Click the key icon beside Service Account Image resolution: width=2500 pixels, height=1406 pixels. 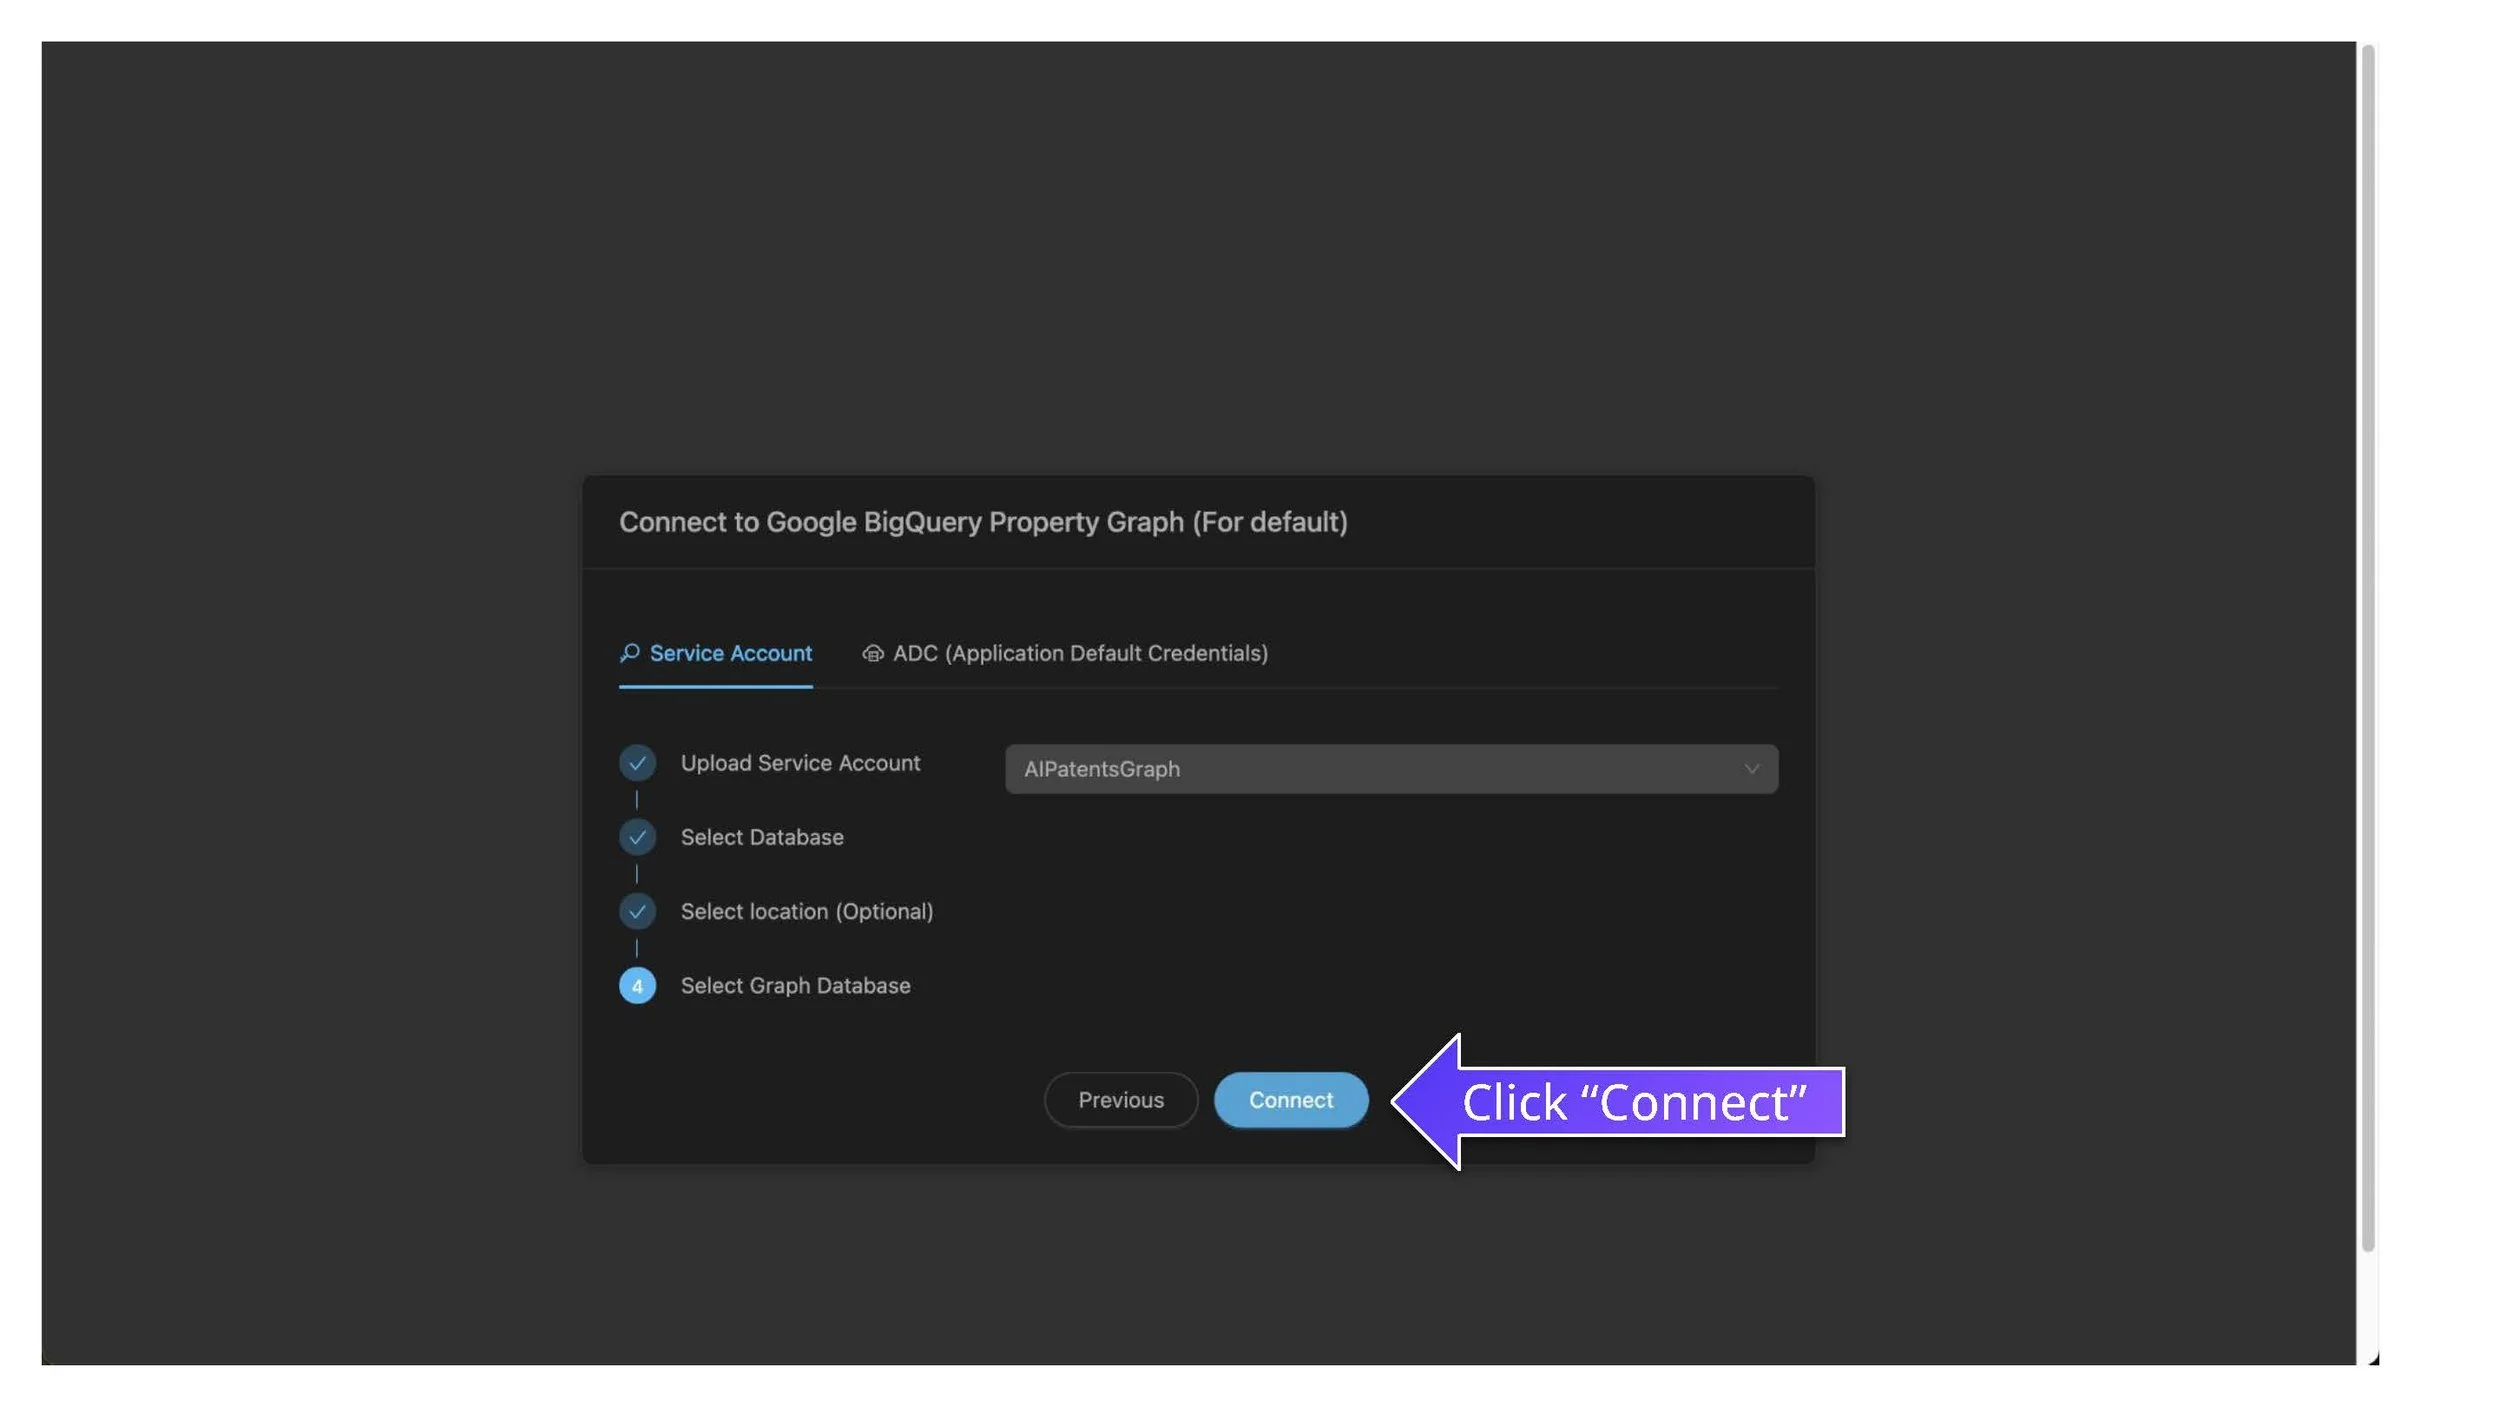click(629, 653)
